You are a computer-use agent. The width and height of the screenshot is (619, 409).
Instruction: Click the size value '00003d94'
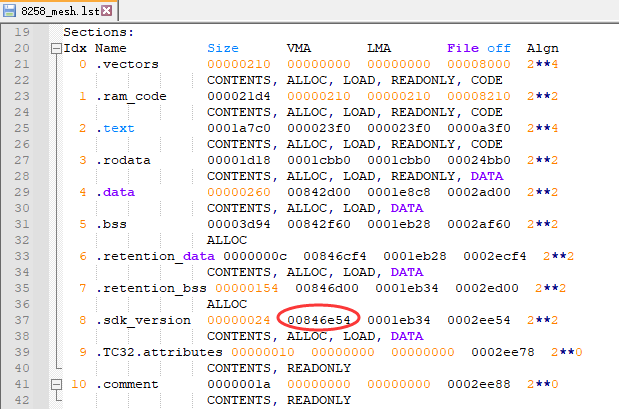pos(239,224)
